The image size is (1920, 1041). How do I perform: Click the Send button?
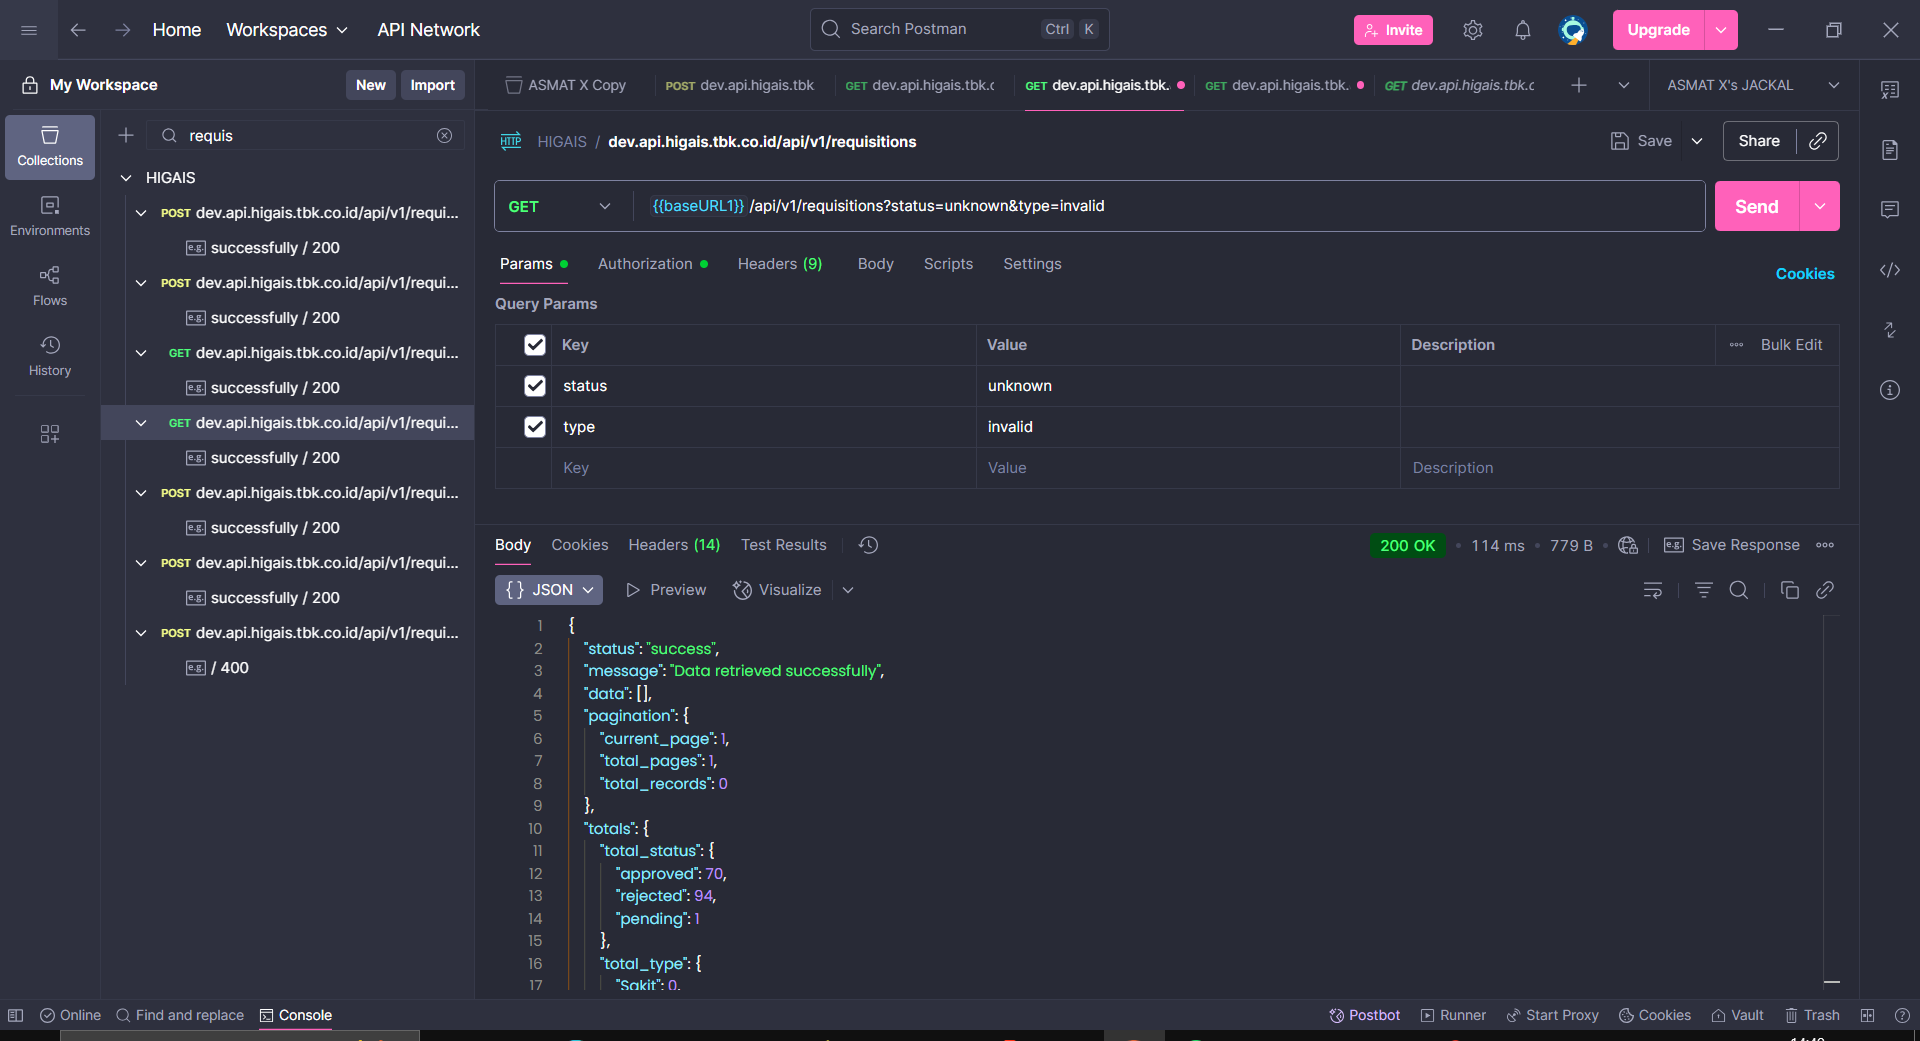(1757, 206)
